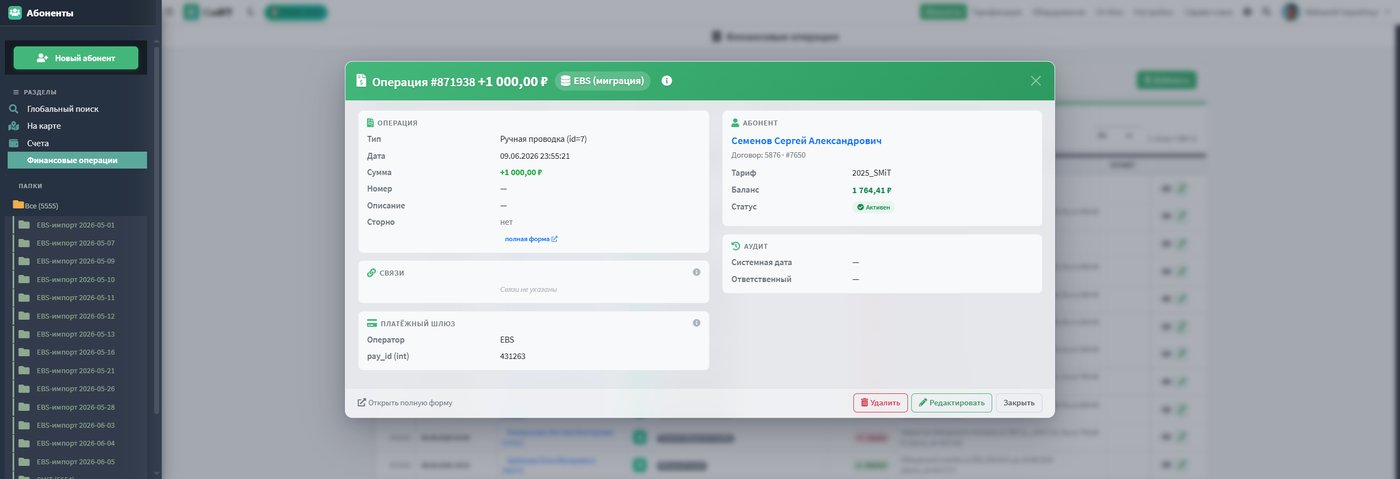1400x479 pixels.
Task: Select Финансовые операции in the sidebar
Action: click(x=77, y=160)
